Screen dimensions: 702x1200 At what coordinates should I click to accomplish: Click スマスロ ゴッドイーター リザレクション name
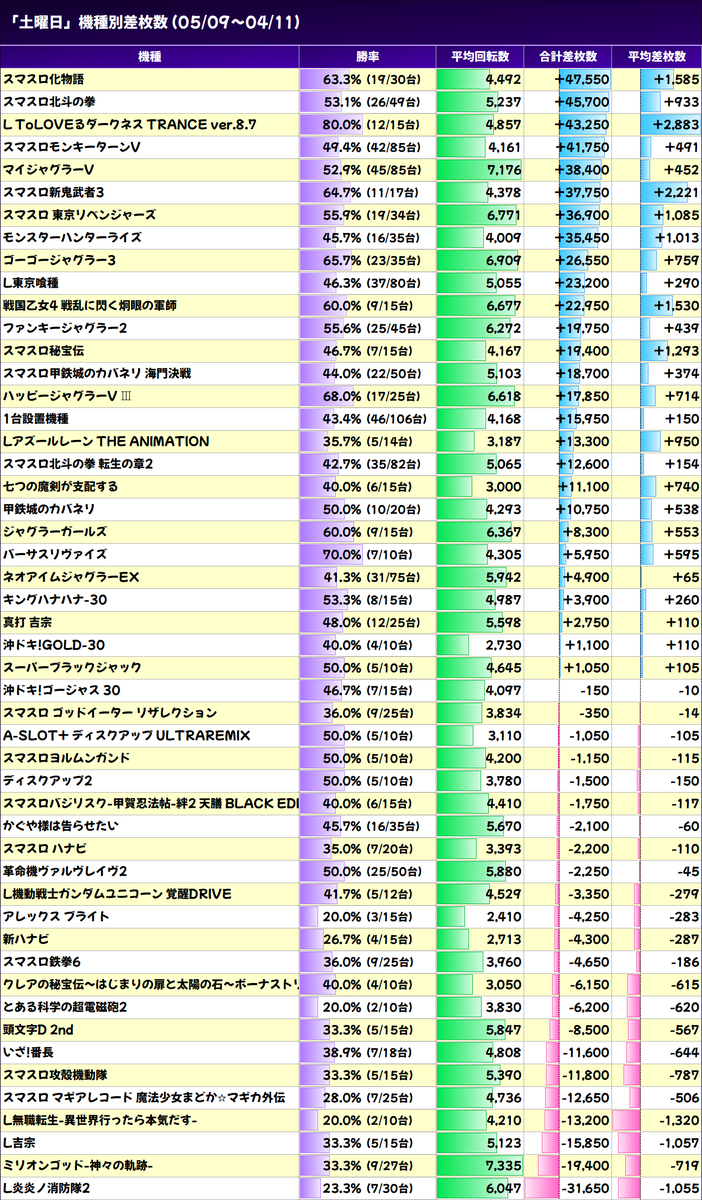click(x=110, y=713)
